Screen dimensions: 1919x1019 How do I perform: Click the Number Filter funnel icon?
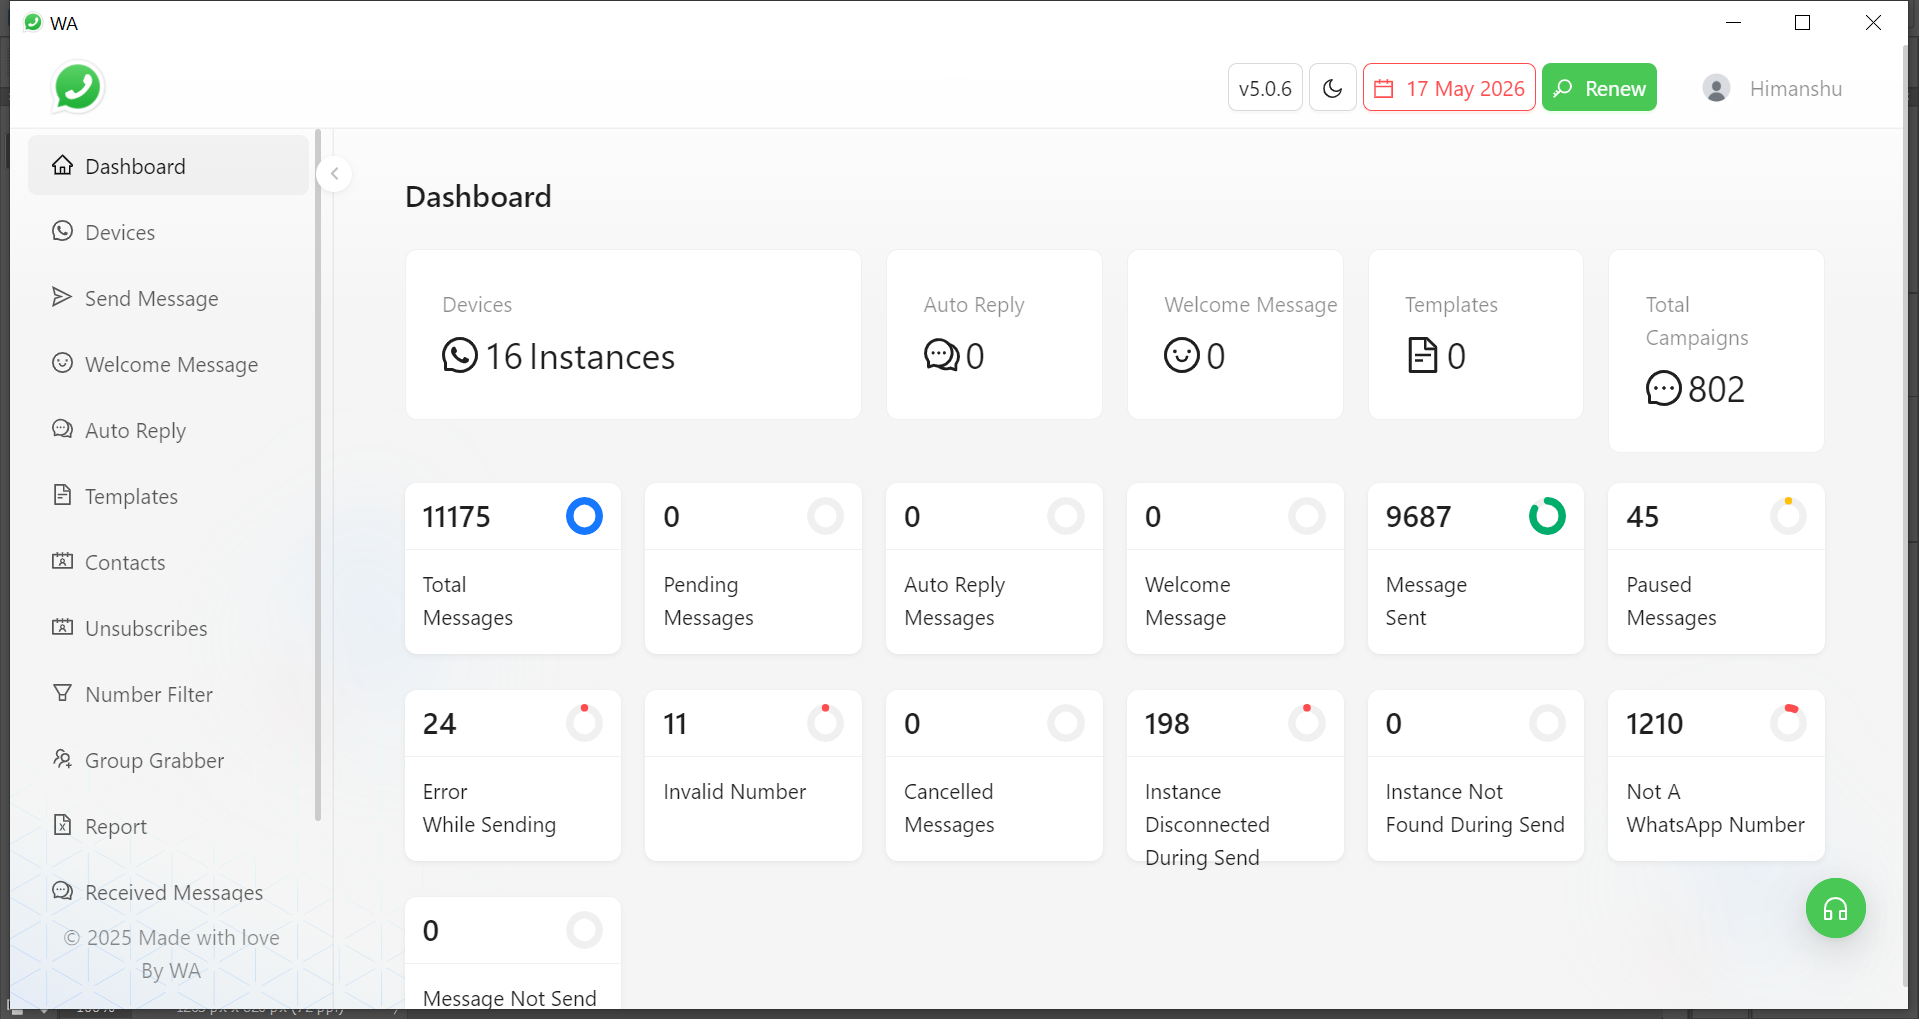tap(62, 693)
